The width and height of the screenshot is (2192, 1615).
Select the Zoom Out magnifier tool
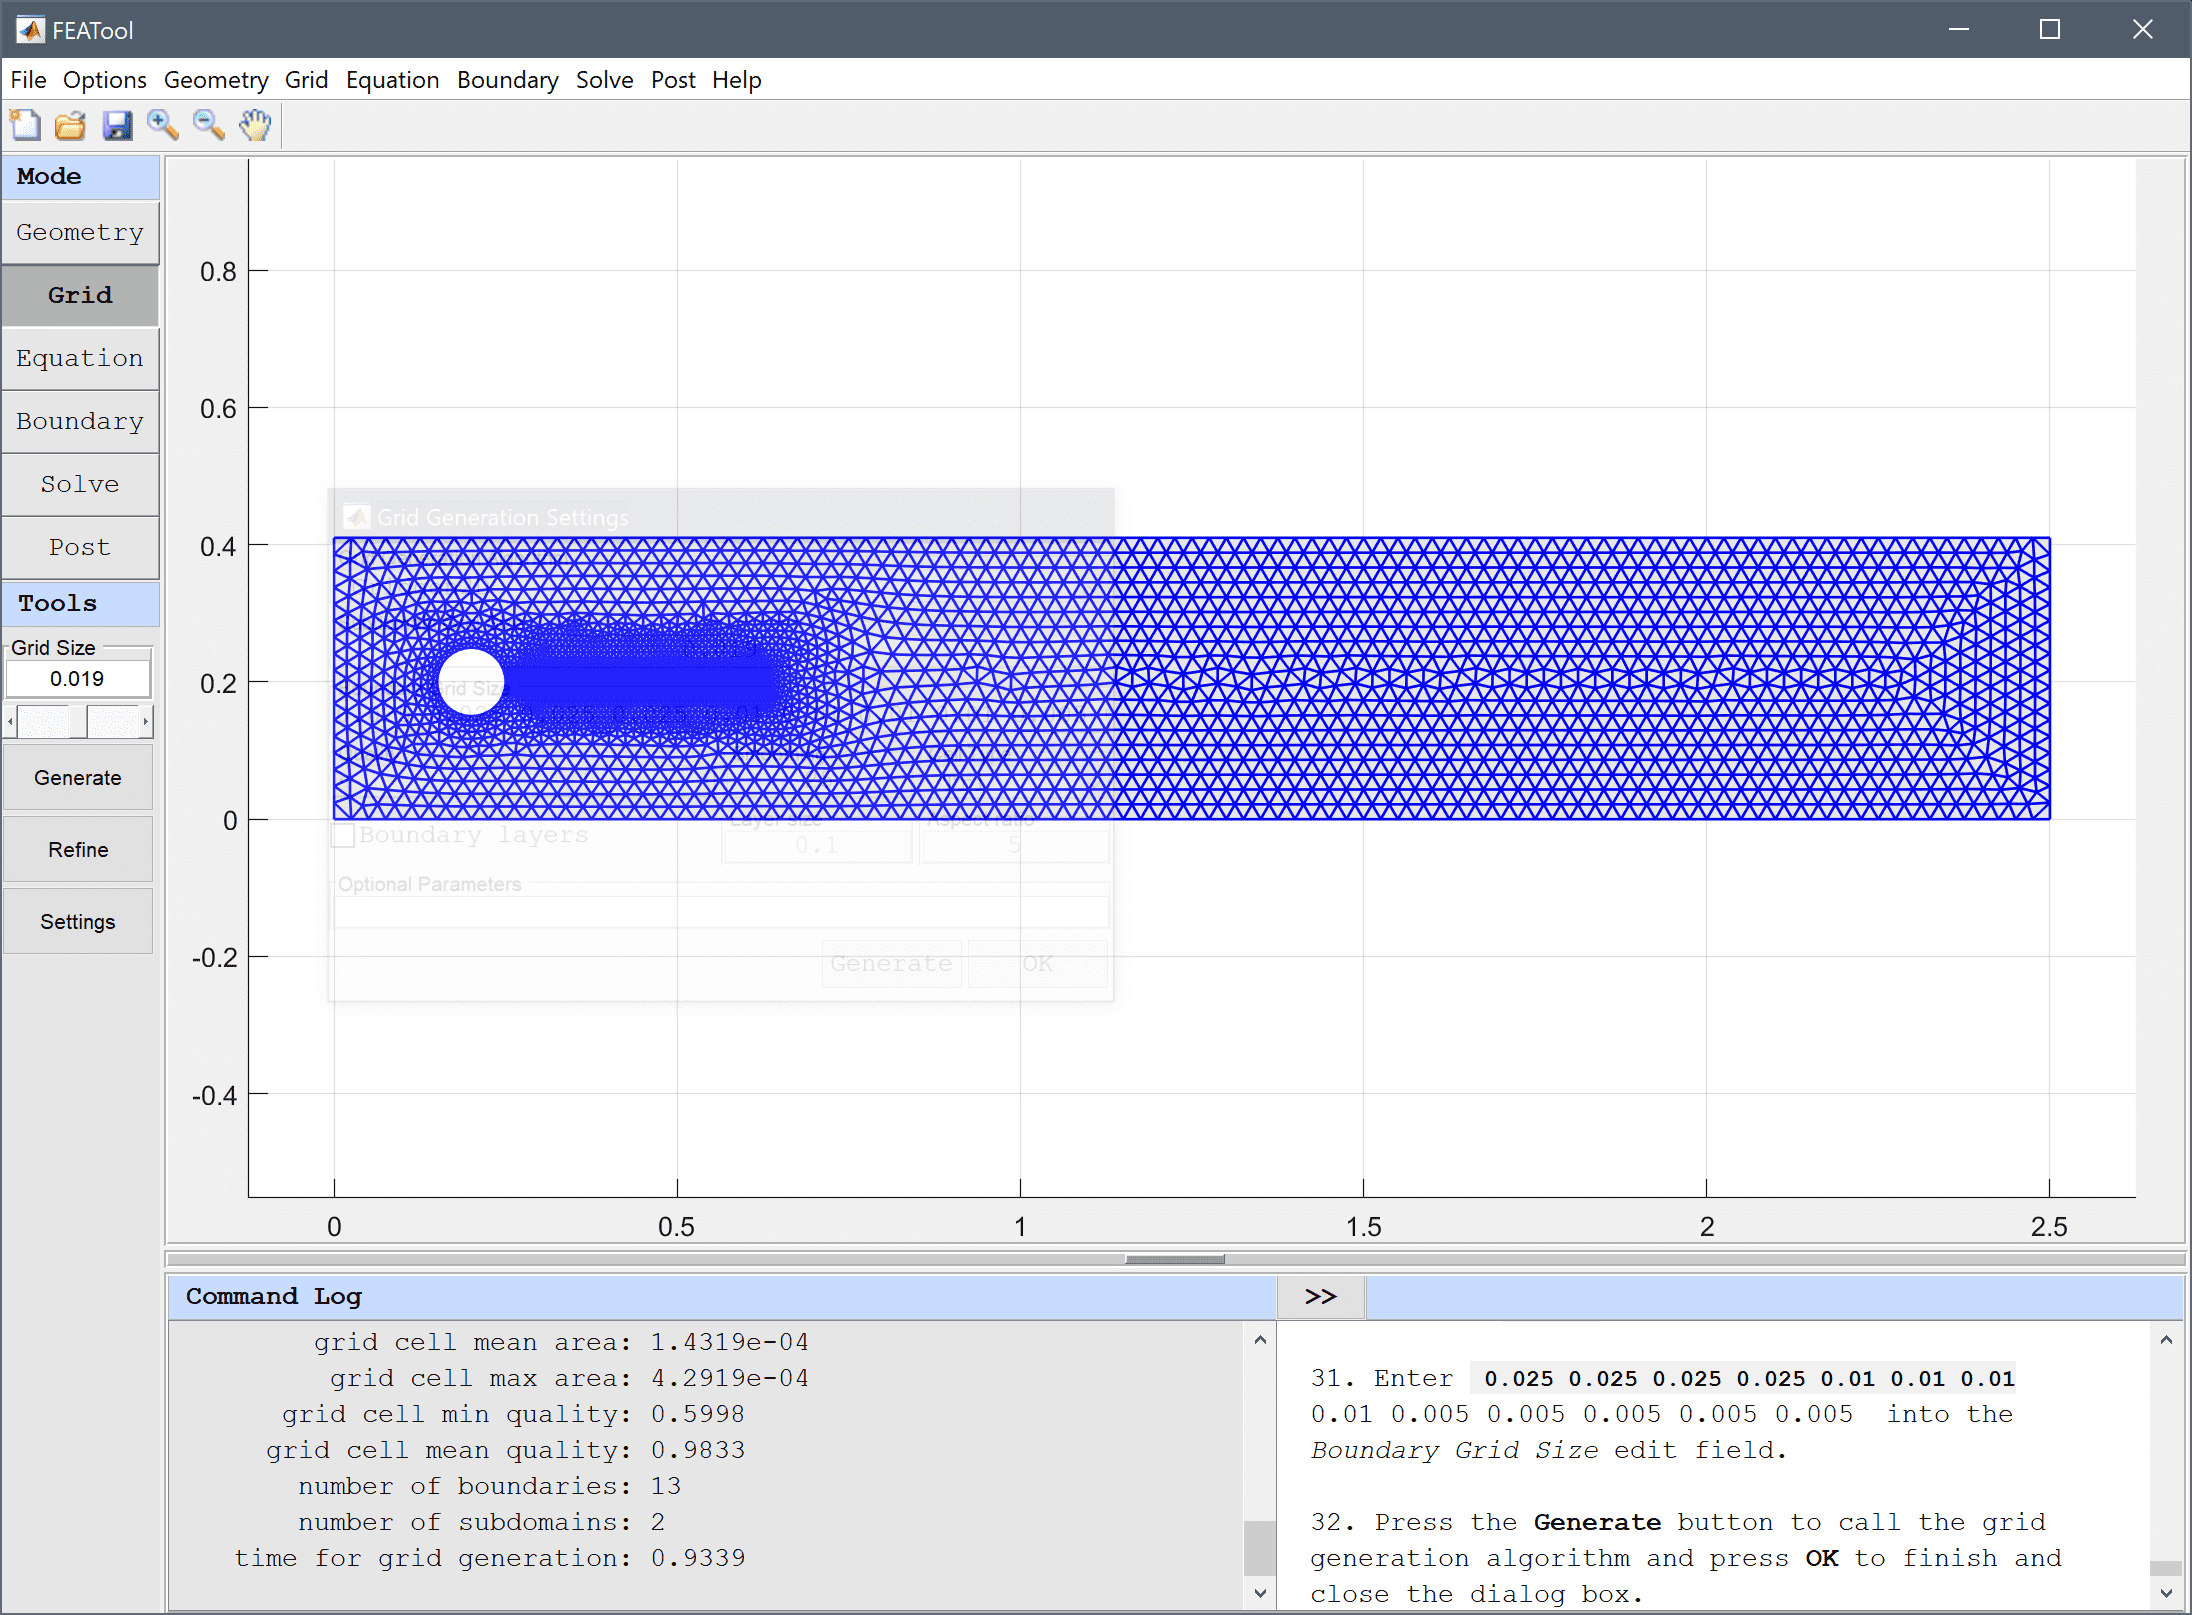(x=208, y=125)
